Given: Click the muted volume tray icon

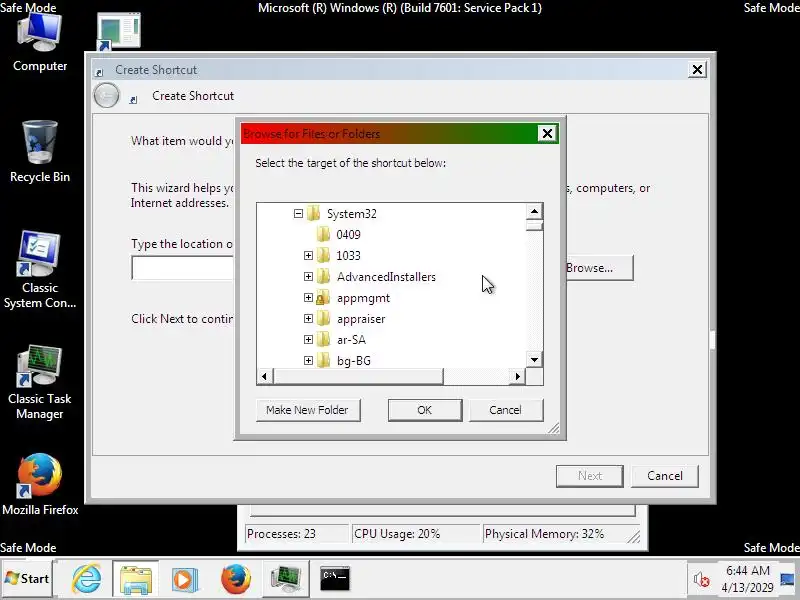Looking at the screenshot, I should [702, 579].
